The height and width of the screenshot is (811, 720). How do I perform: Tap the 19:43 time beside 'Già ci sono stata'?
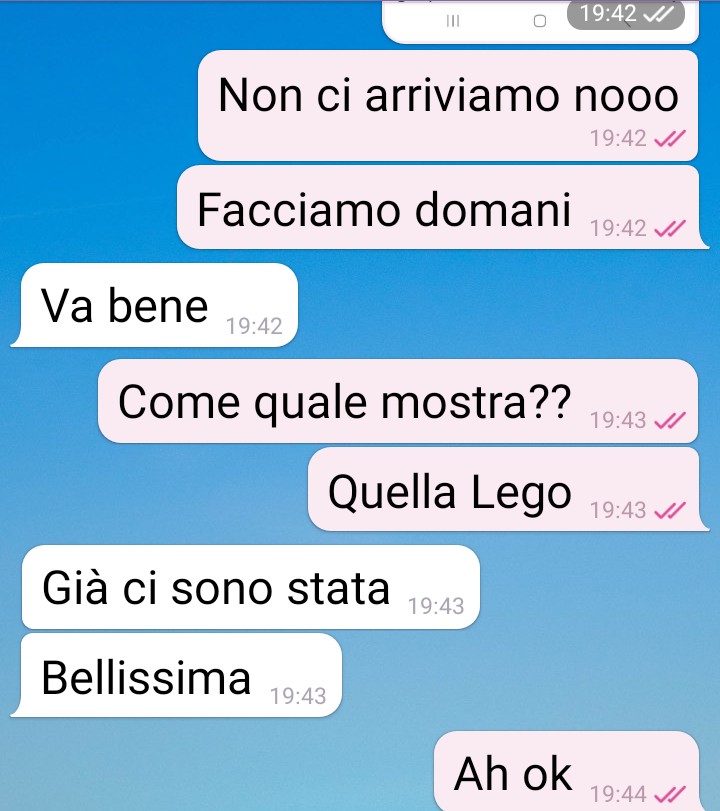pyautogui.click(x=436, y=607)
